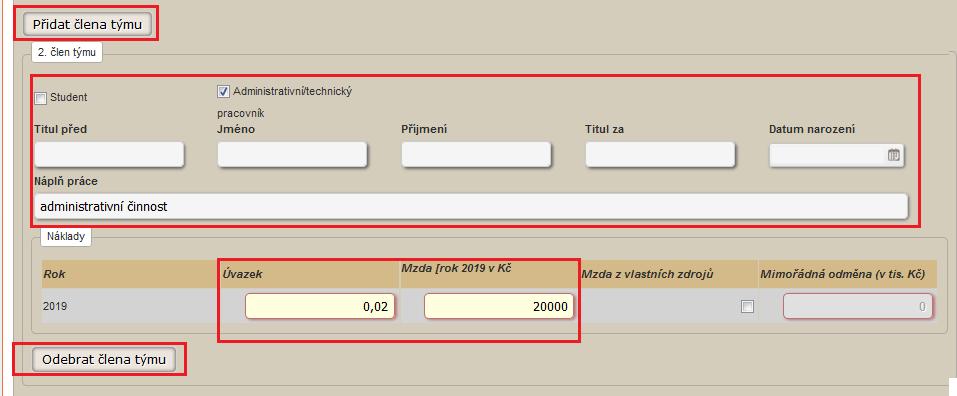Select the 2. člen týmu group label
The height and width of the screenshot is (396, 957).
67,52
